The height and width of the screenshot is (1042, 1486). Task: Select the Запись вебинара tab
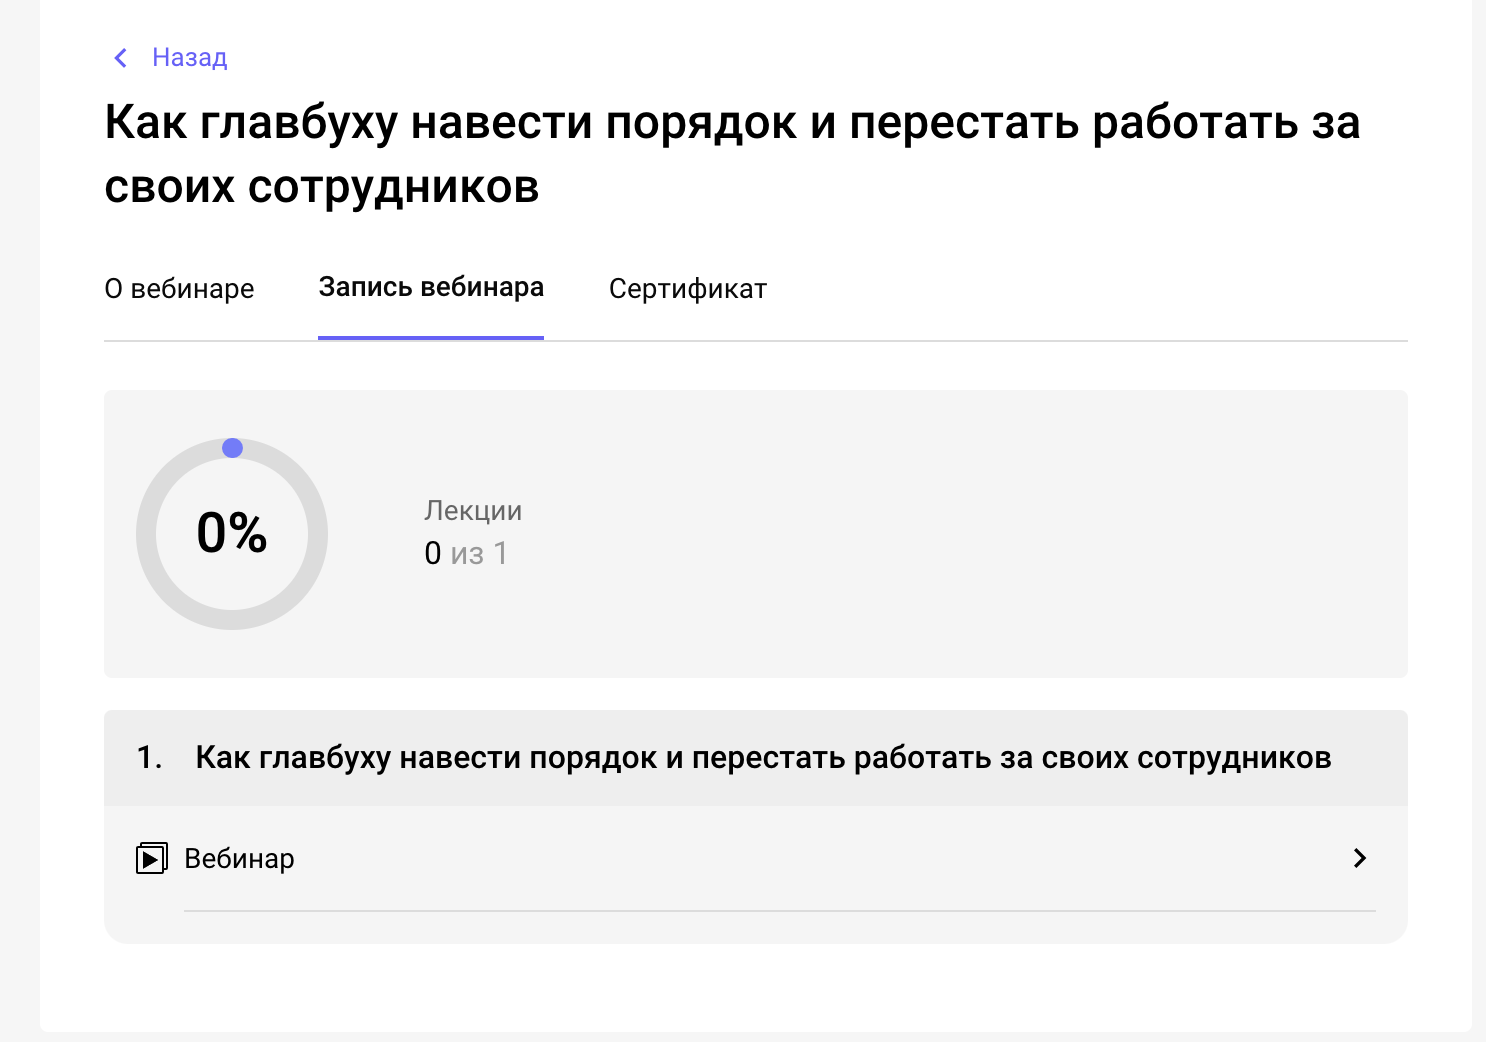coord(431,288)
